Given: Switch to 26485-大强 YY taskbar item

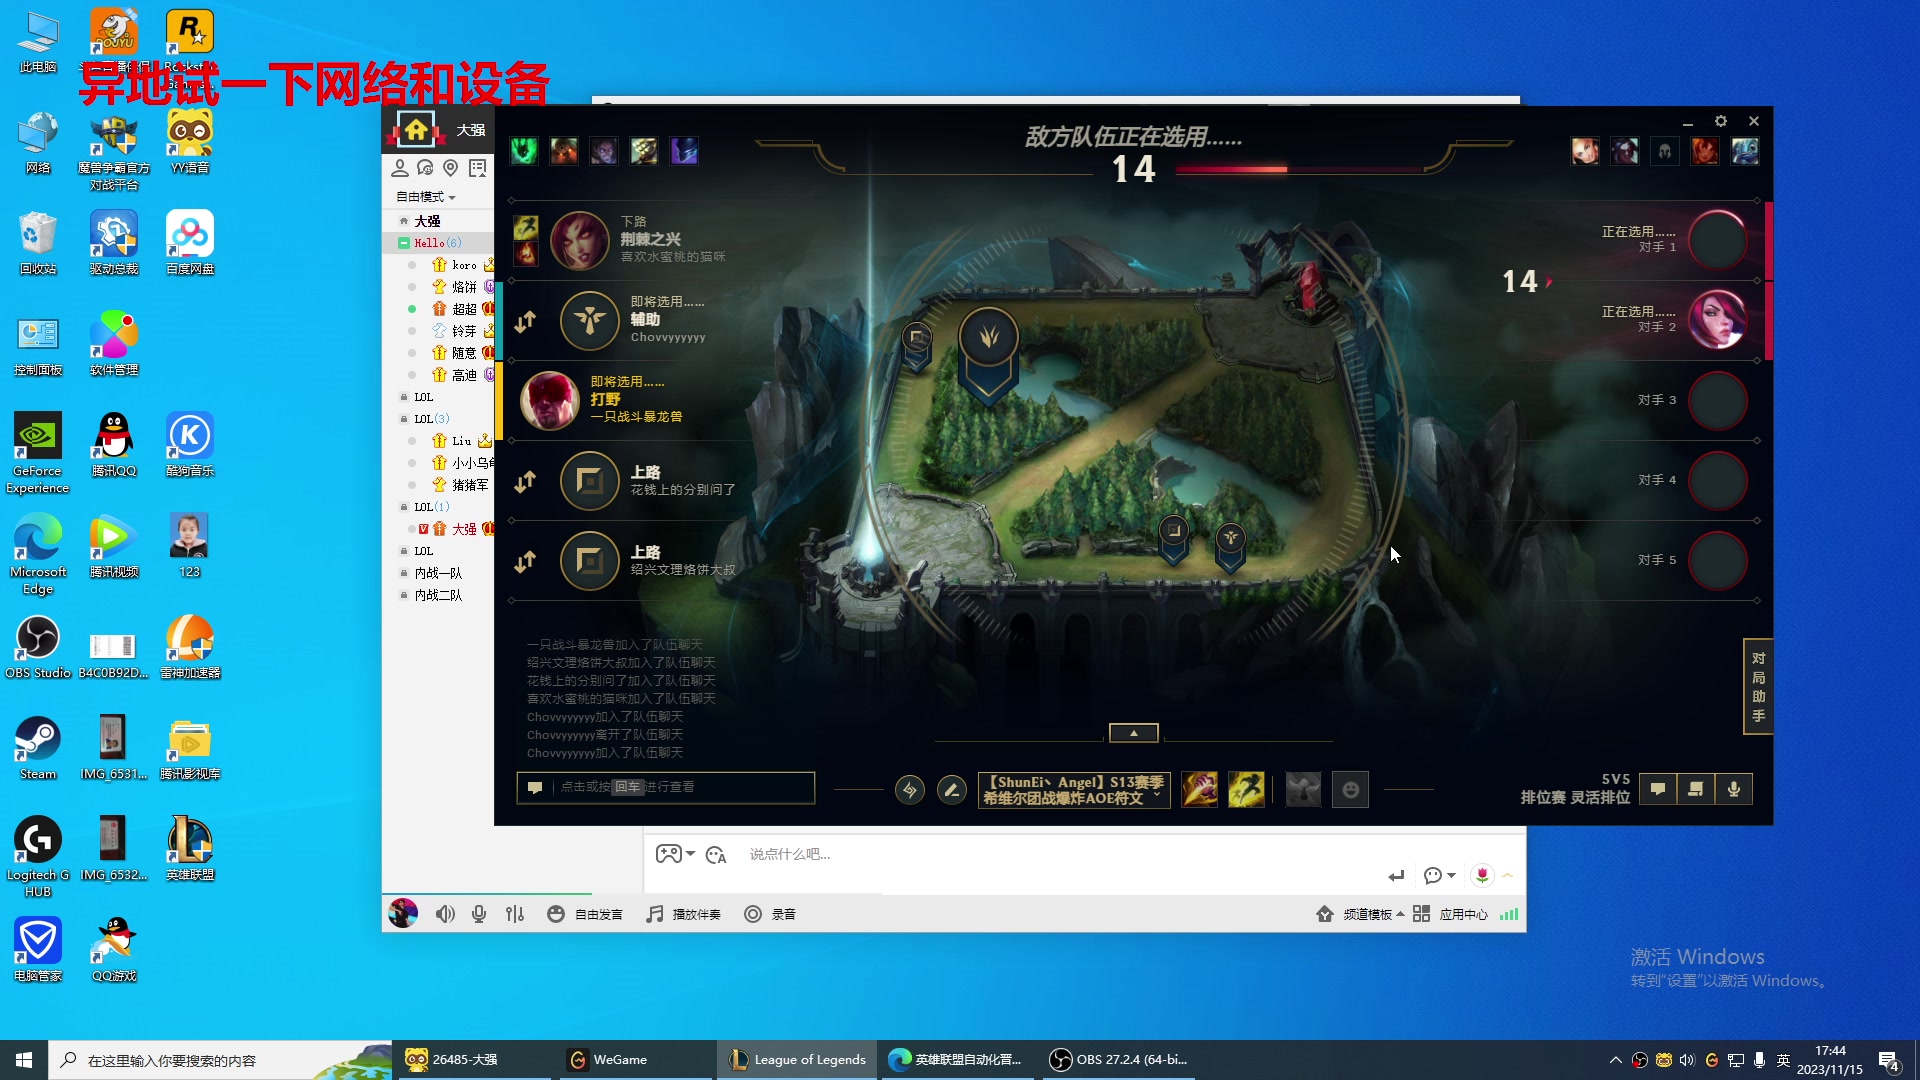Looking at the screenshot, I should tap(475, 1060).
